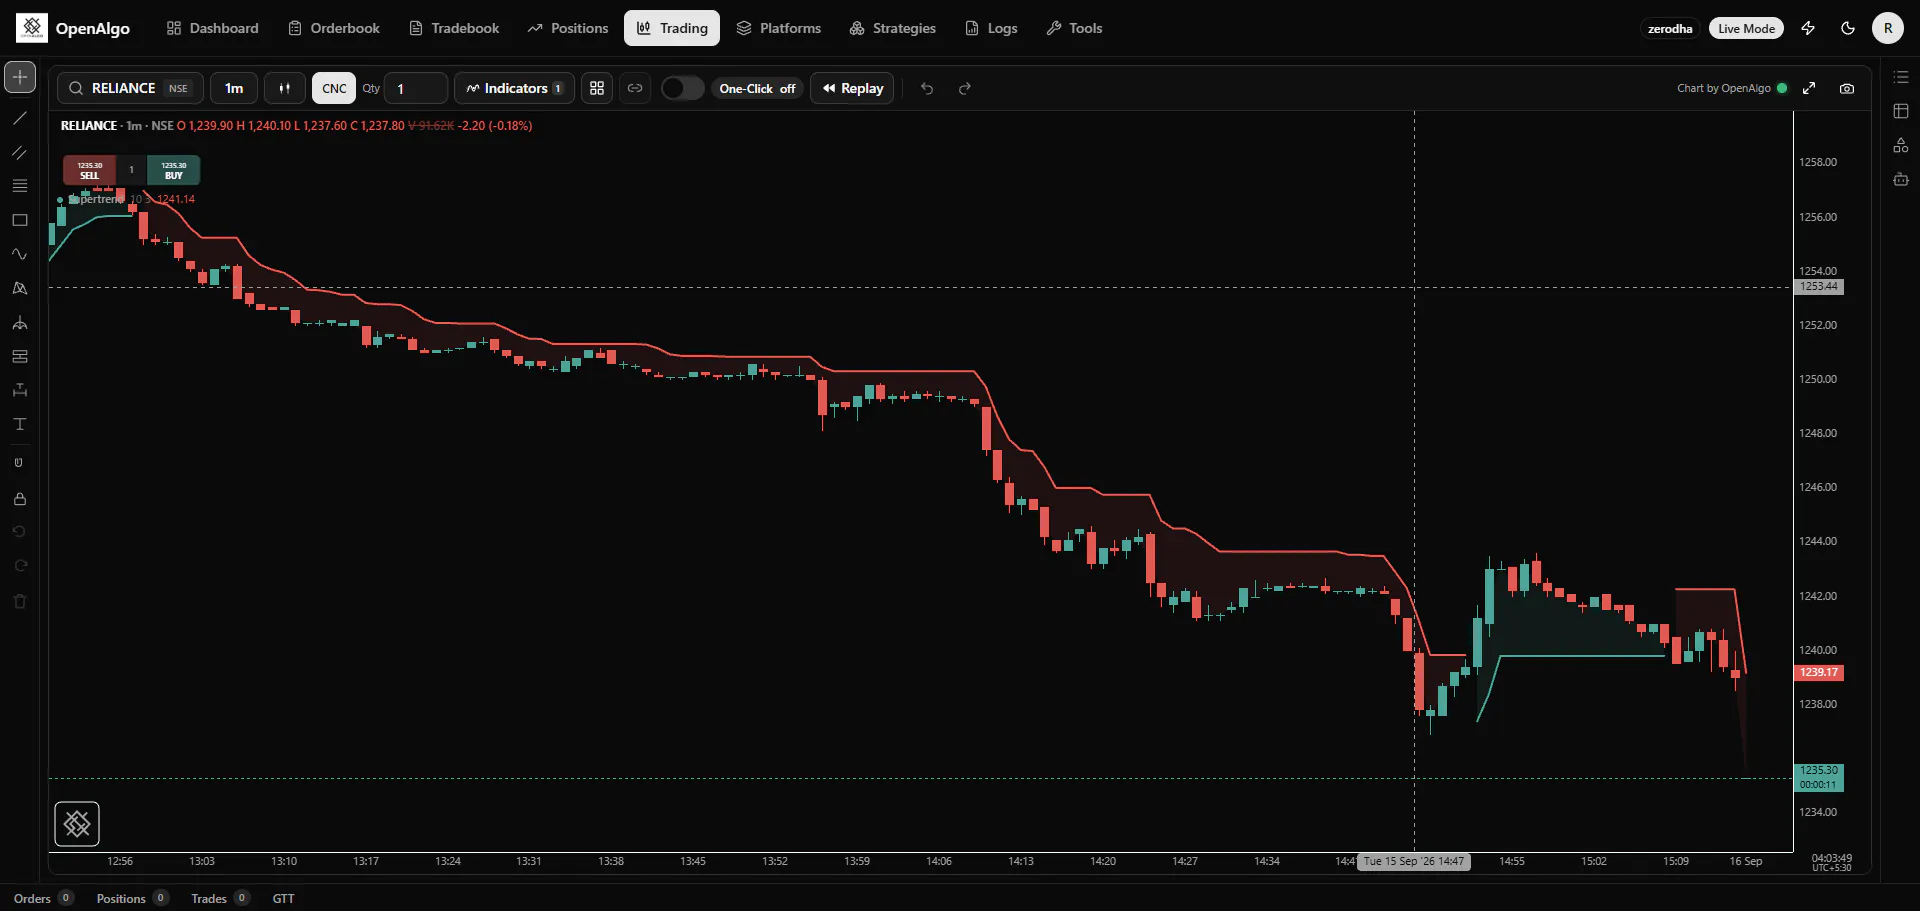Click the OpenAlgo logo on chart
Image resolution: width=1920 pixels, height=911 pixels.
[x=77, y=824]
